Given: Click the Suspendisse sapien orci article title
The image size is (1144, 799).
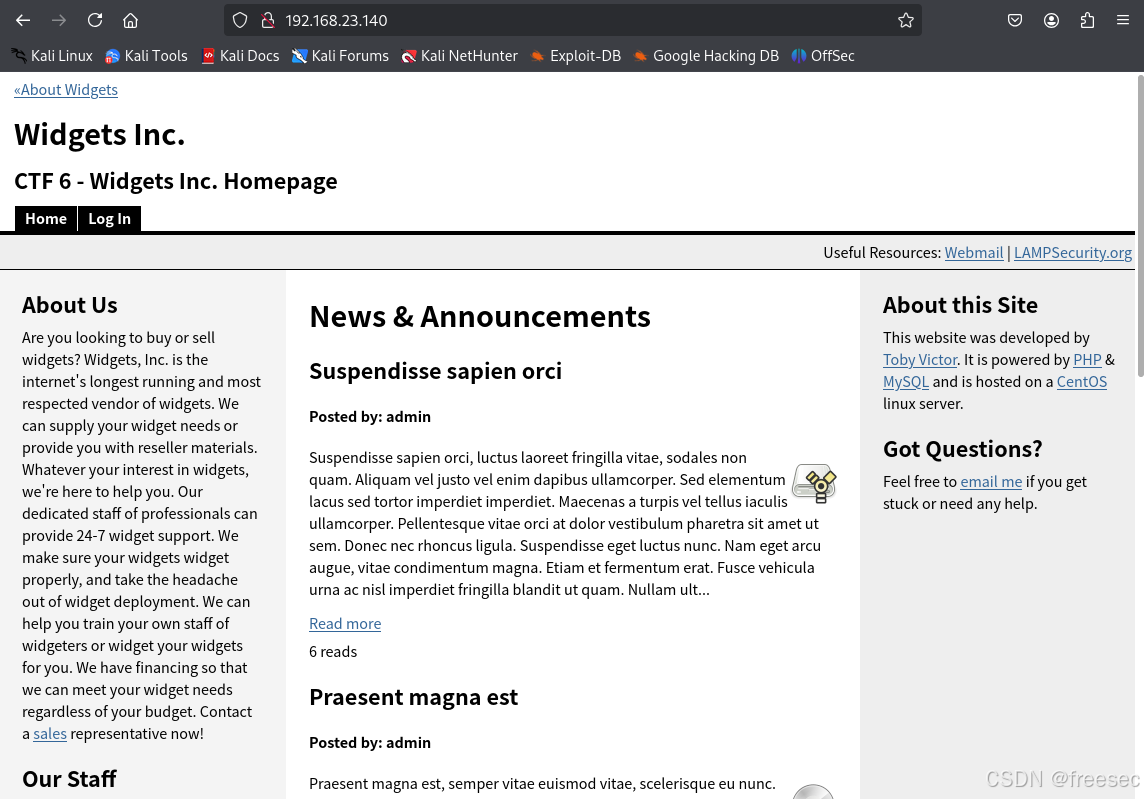Looking at the screenshot, I should [x=436, y=371].
